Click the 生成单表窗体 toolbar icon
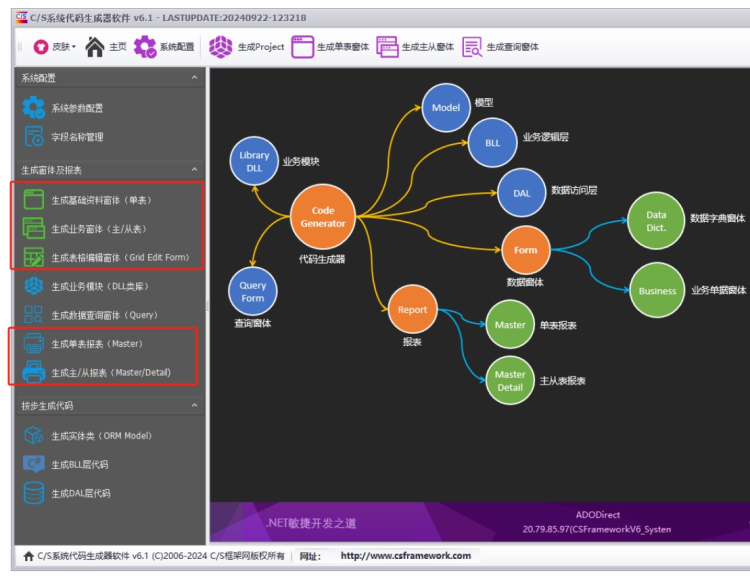This screenshot has height=588, width=750. 302,46
